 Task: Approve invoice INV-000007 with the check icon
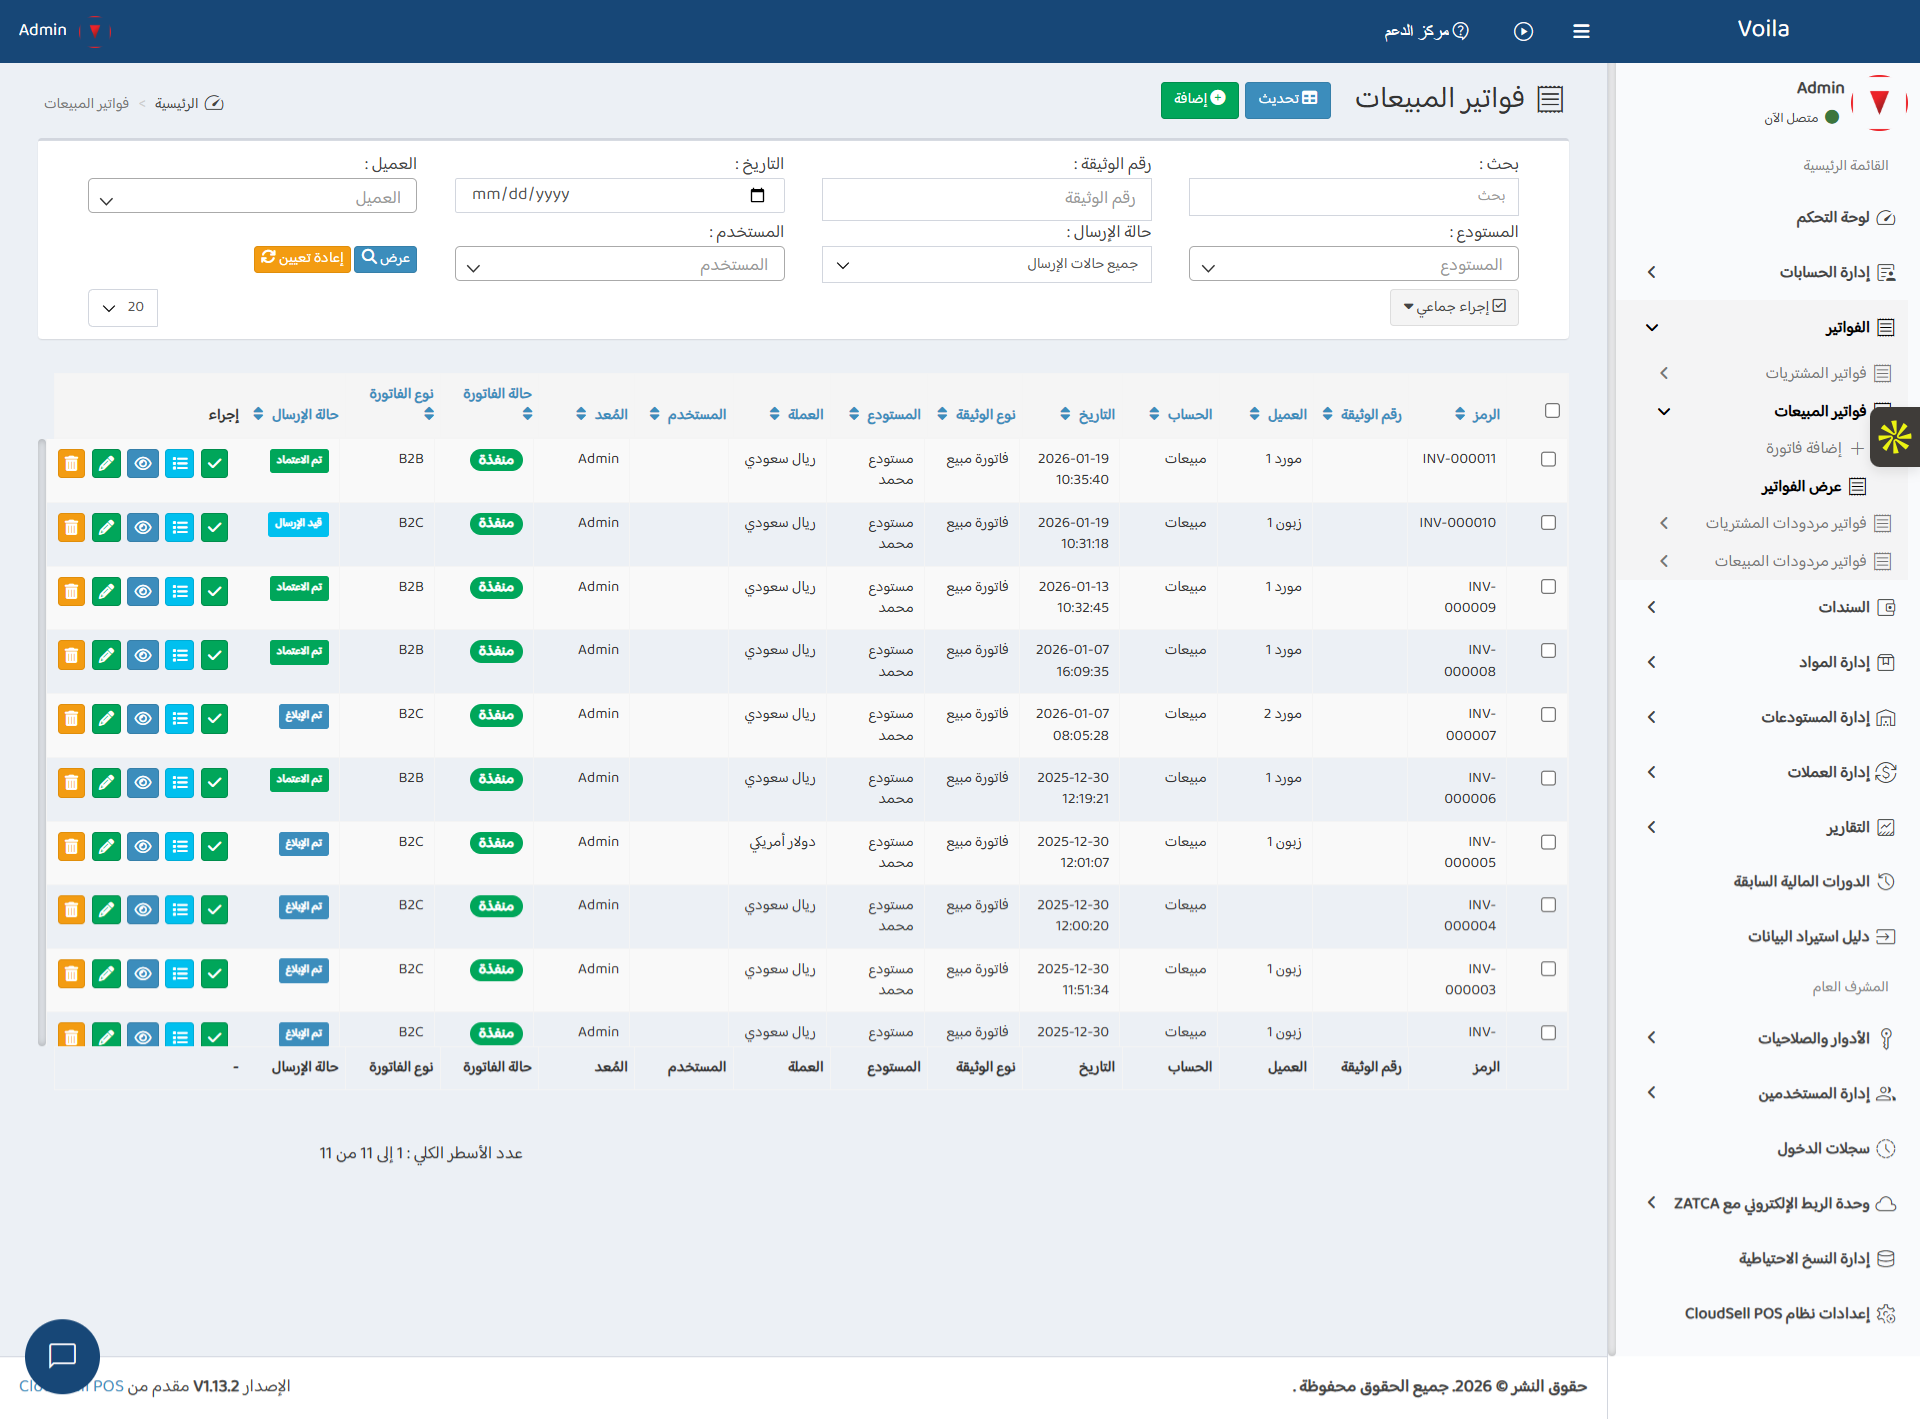pyautogui.click(x=215, y=719)
